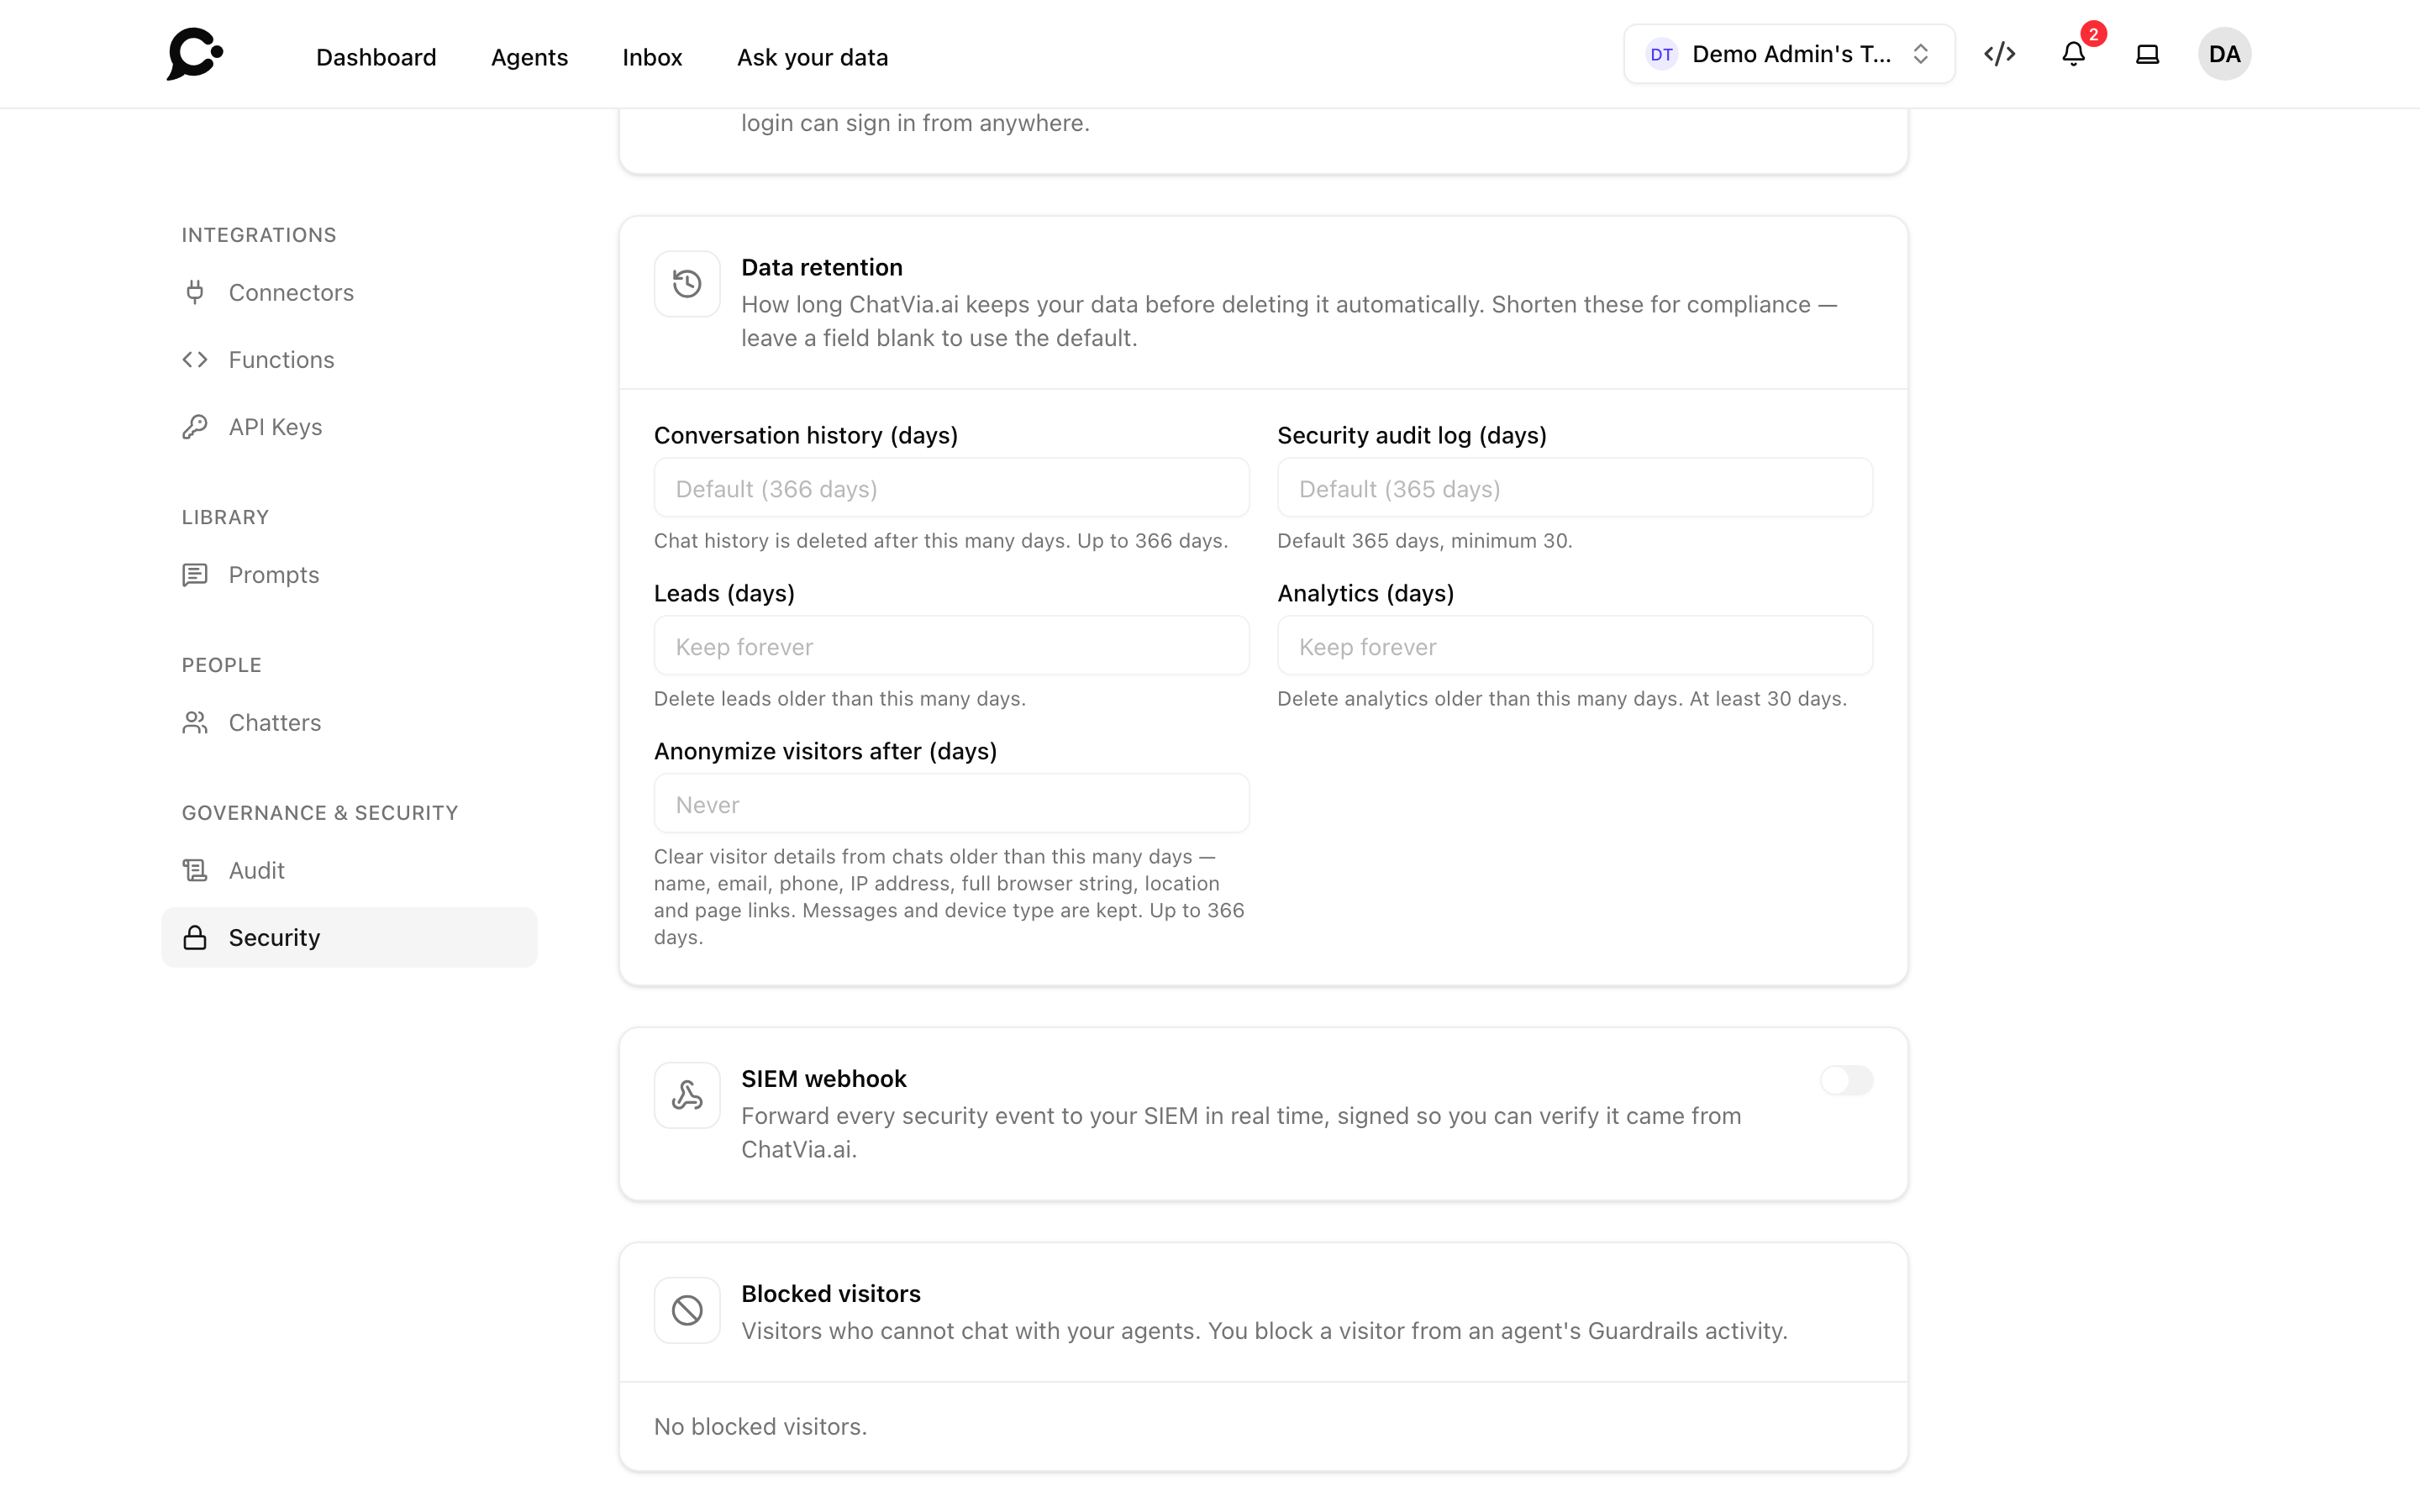This screenshot has width=2420, height=1512.
Task: Open the notifications bell
Action: pyautogui.click(x=2074, y=54)
